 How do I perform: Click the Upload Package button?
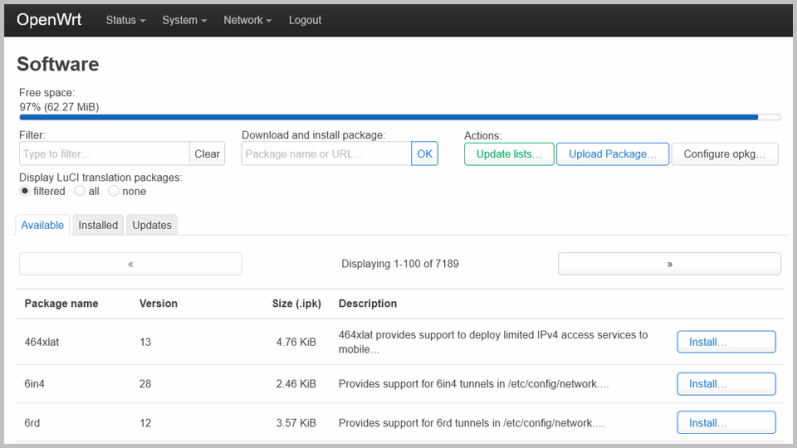click(612, 154)
